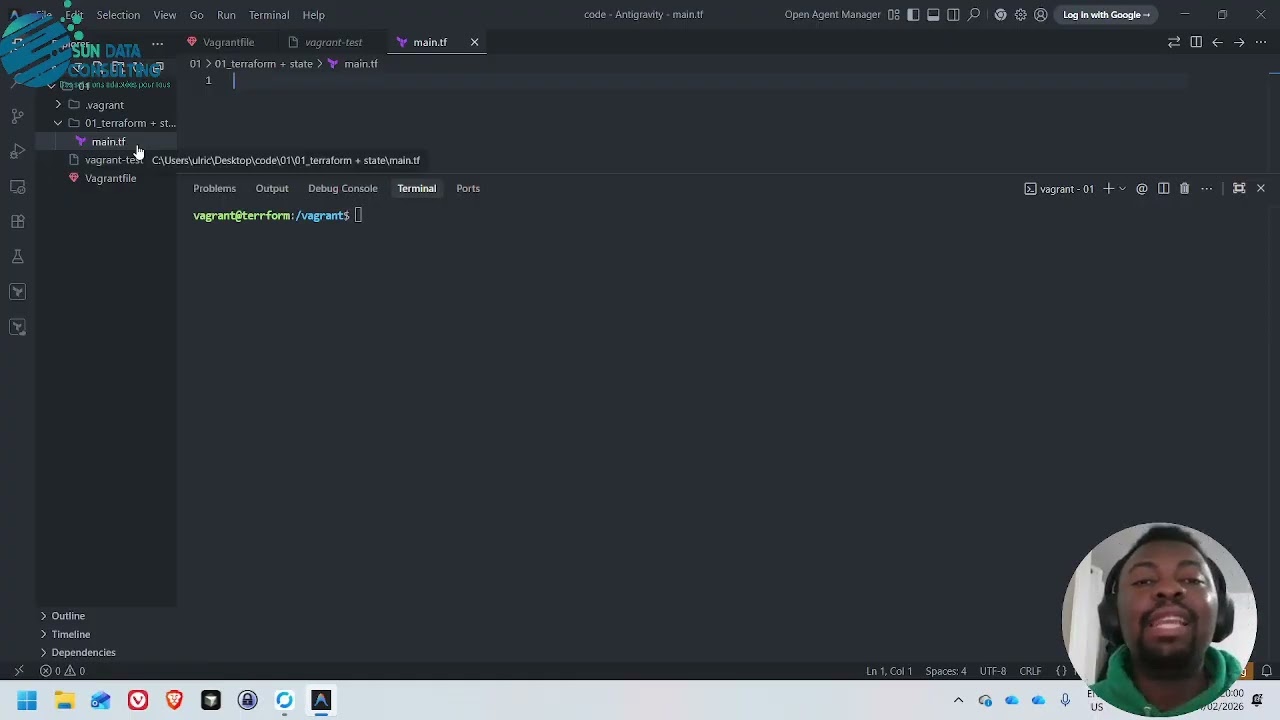1280x720 pixels.
Task: Open the Run and Debug view
Action: point(17,151)
